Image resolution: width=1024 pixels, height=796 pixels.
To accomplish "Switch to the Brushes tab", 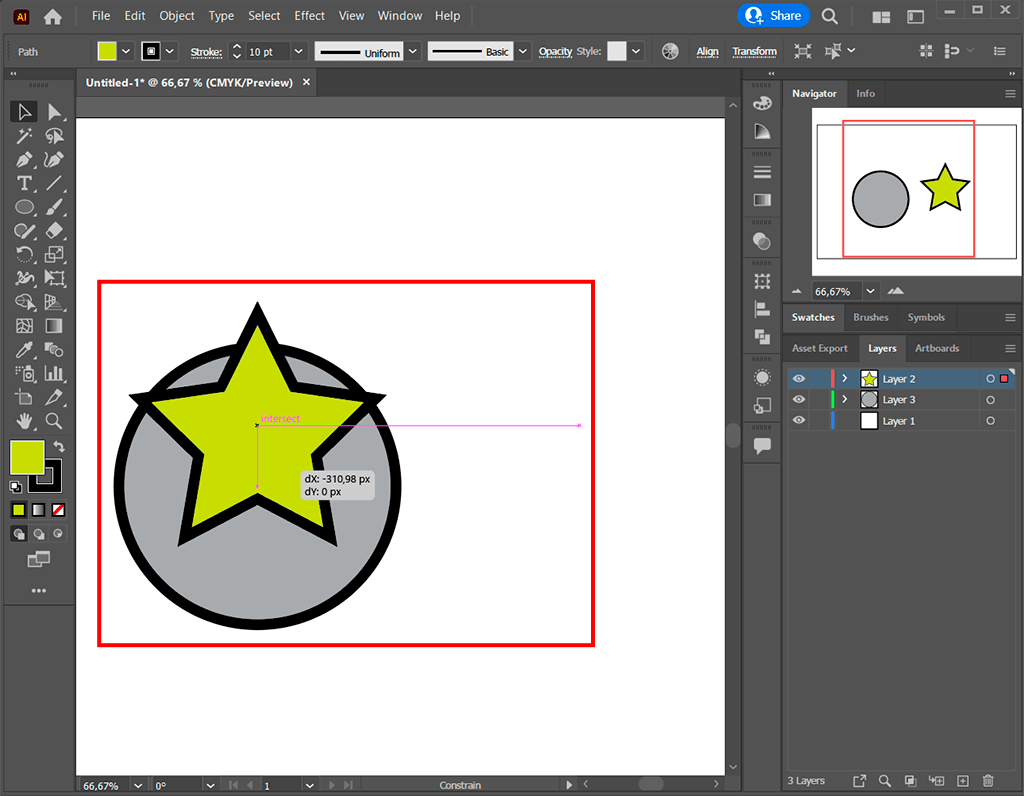I will [x=870, y=317].
